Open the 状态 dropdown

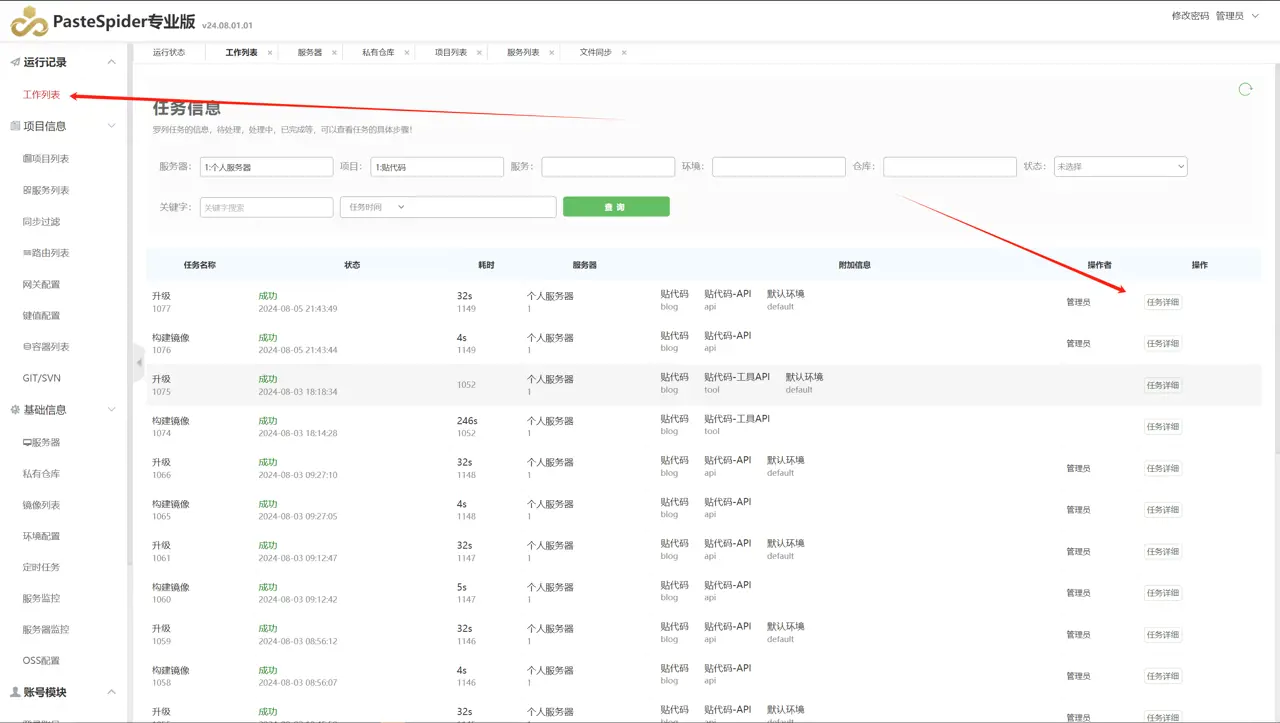(x=1120, y=167)
